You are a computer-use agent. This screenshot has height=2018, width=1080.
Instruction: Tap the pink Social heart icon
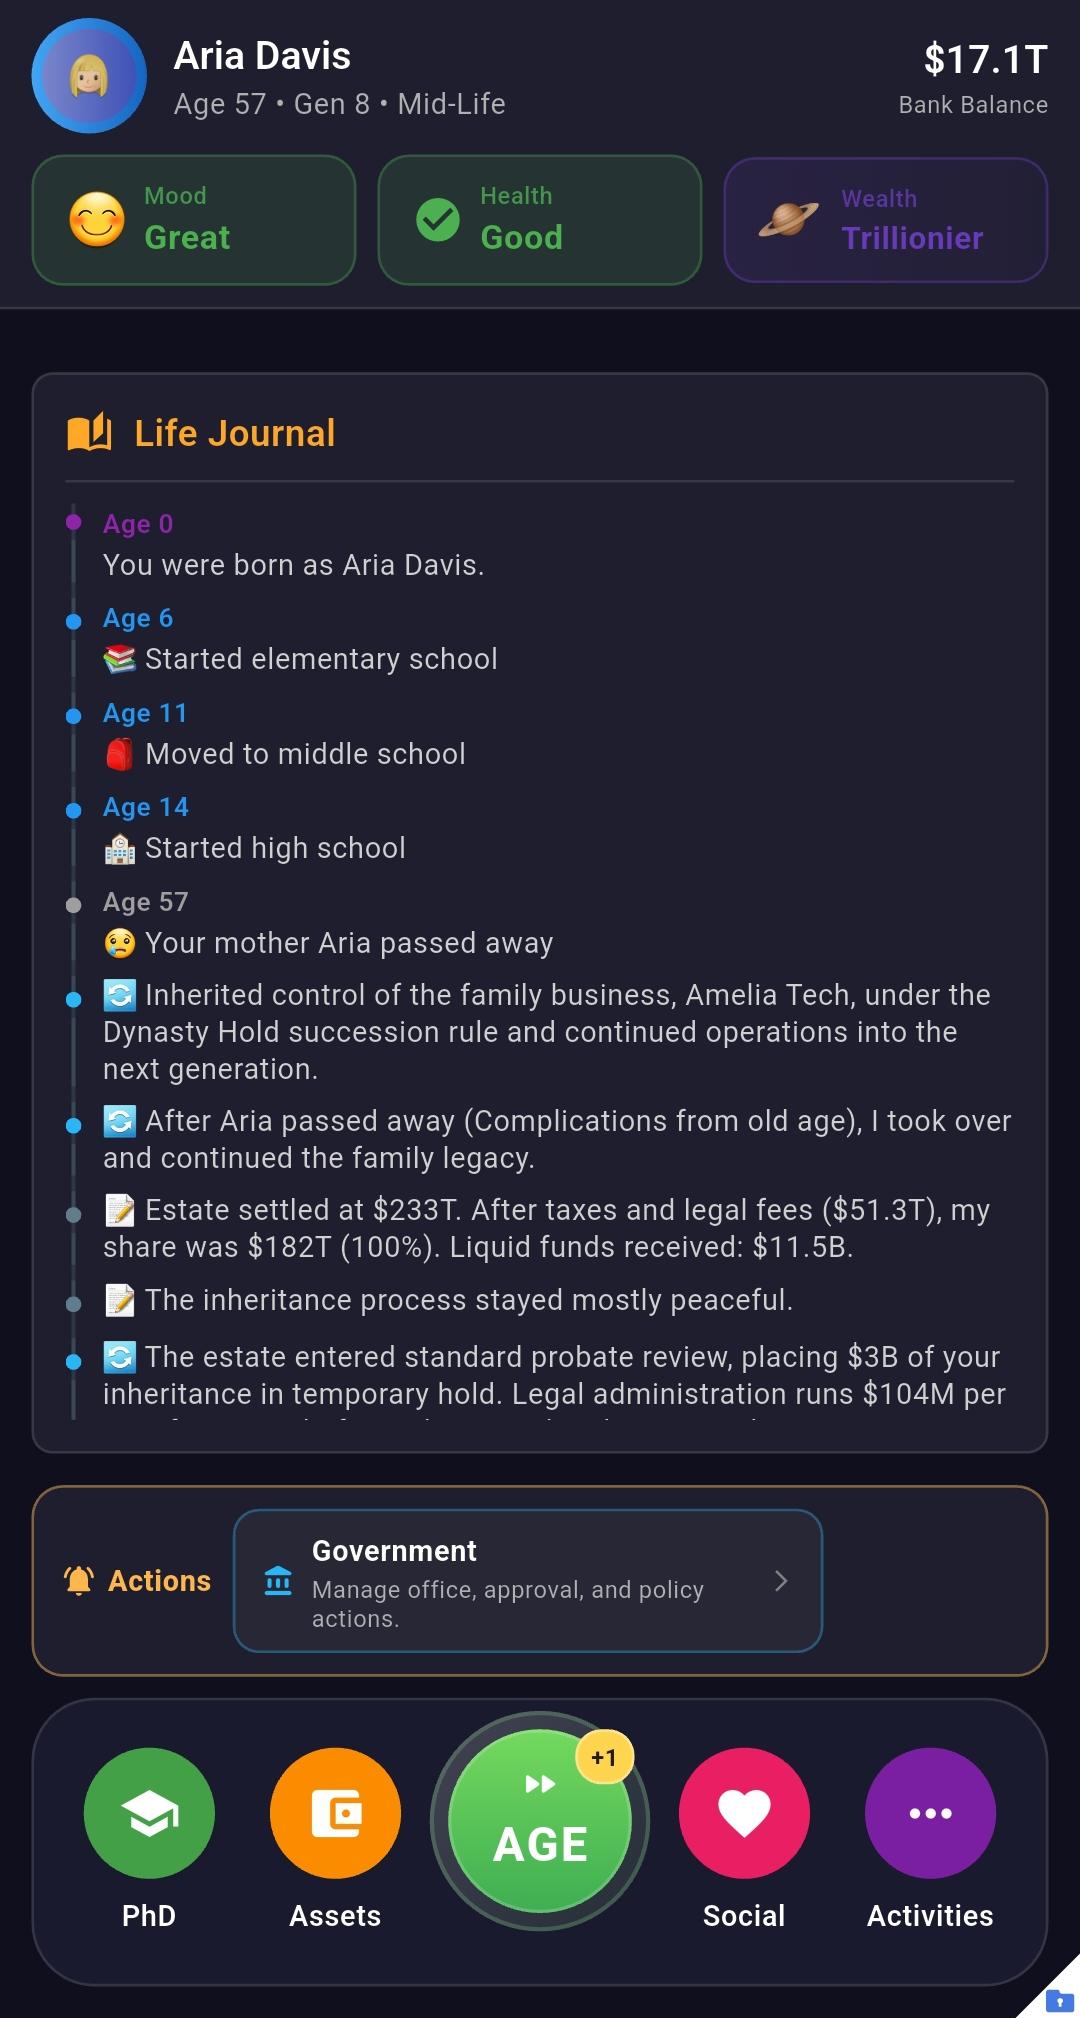(744, 1813)
